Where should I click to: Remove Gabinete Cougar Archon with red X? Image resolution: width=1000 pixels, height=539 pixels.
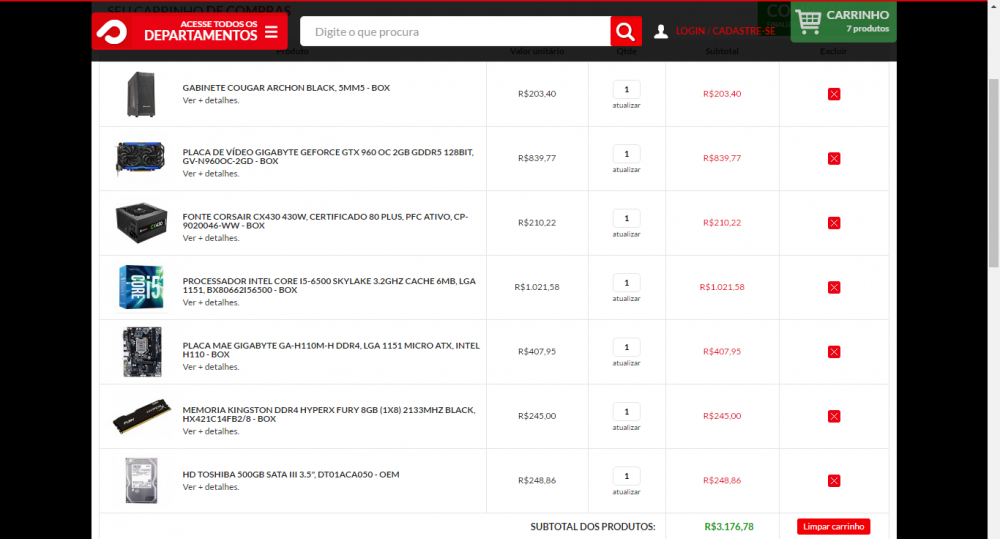[x=834, y=94]
